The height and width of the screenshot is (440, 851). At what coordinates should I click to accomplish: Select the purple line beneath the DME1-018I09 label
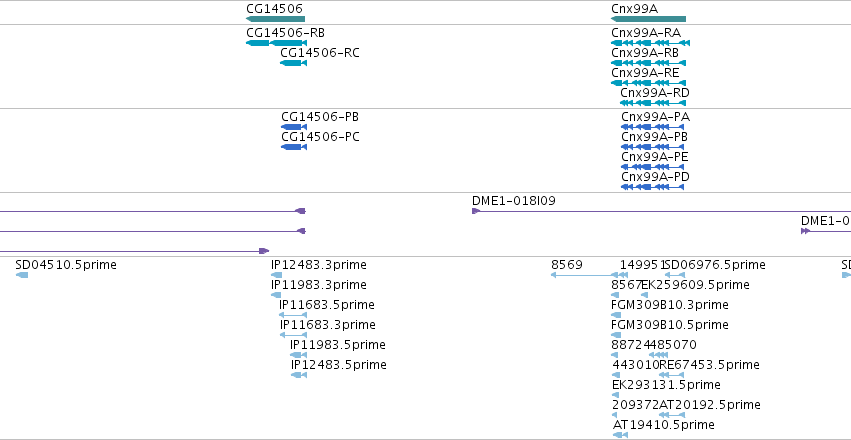[661, 211]
